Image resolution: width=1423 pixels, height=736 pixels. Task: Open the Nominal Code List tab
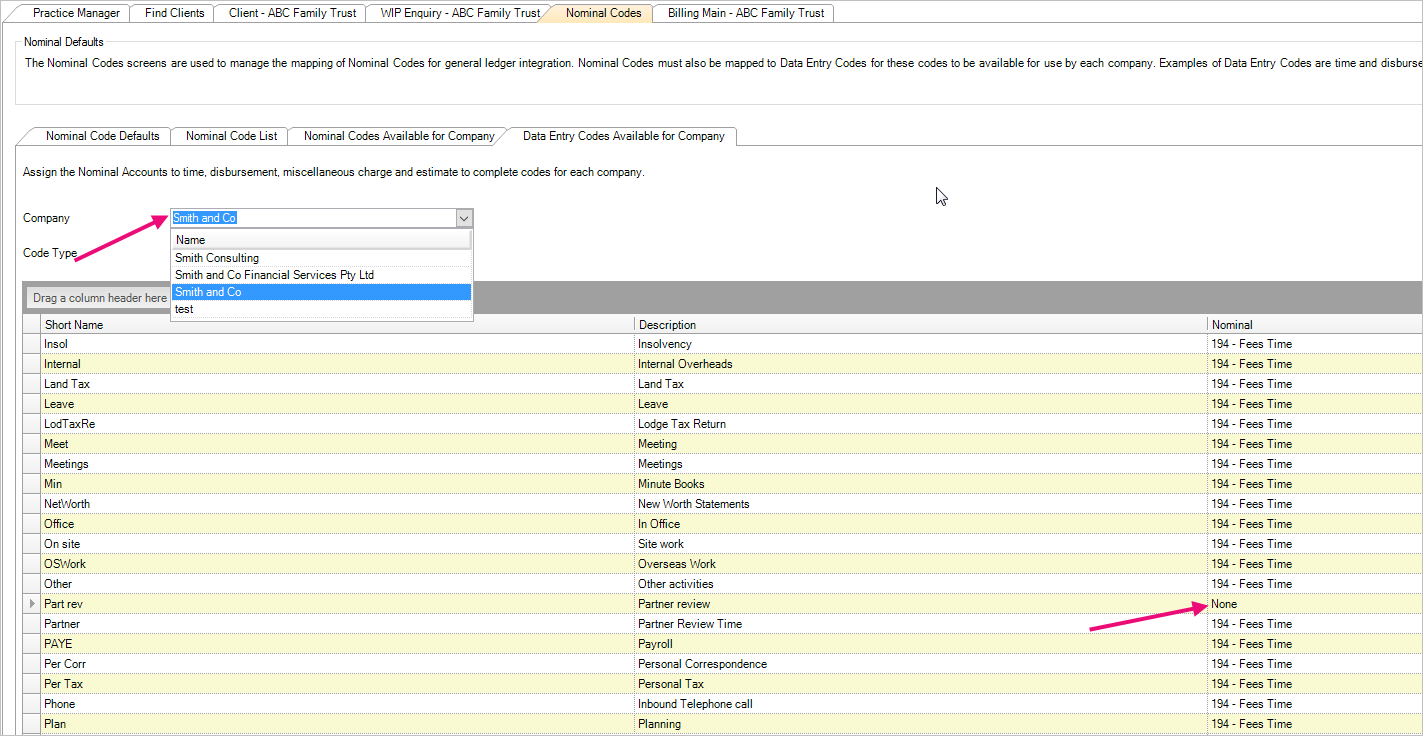point(229,136)
